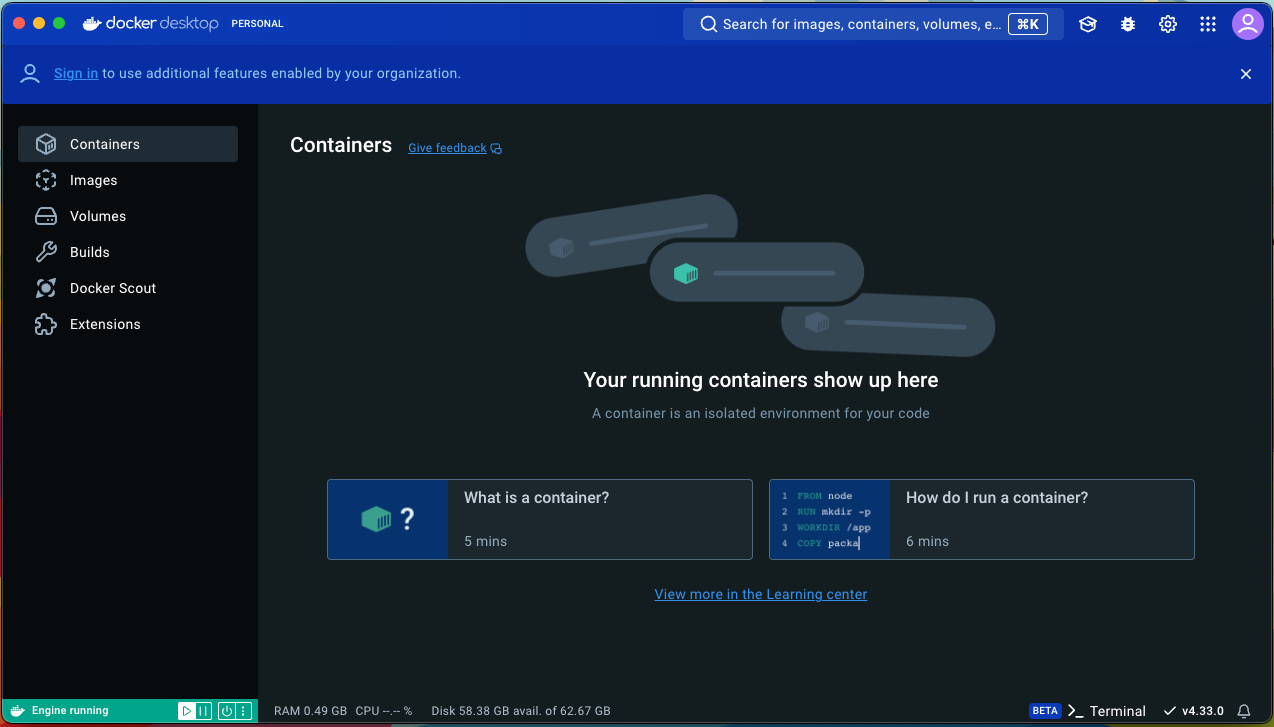Click the Engine running status label
This screenshot has width=1274, height=727.
[x=70, y=711]
